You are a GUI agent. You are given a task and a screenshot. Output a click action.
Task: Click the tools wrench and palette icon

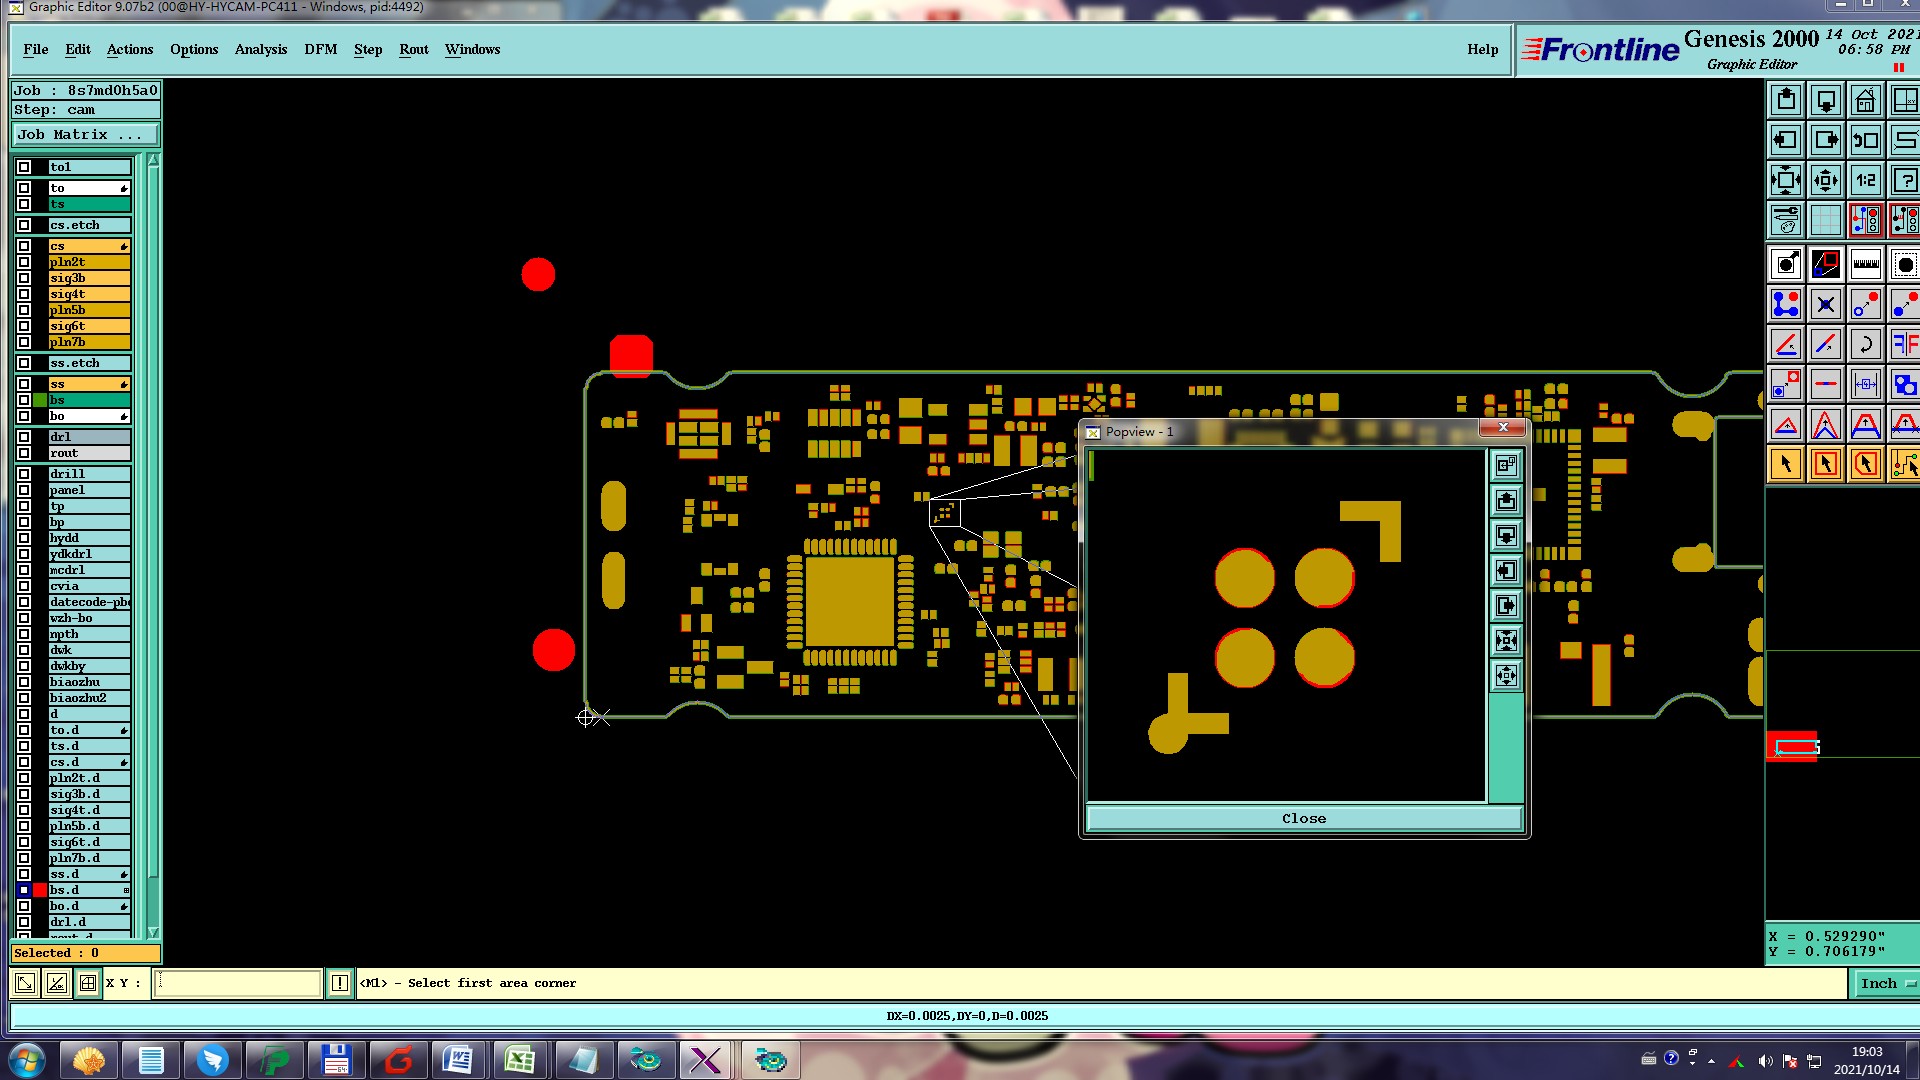point(1785,221)
